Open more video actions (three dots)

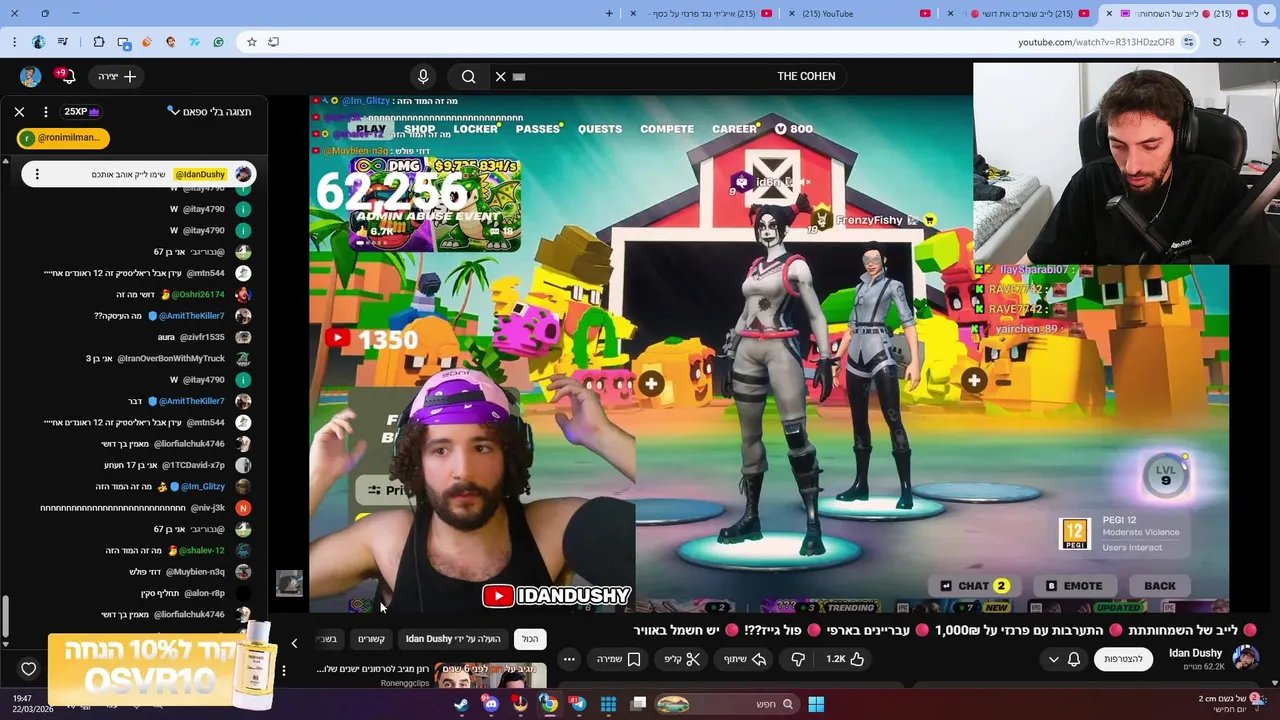[569, 659]
